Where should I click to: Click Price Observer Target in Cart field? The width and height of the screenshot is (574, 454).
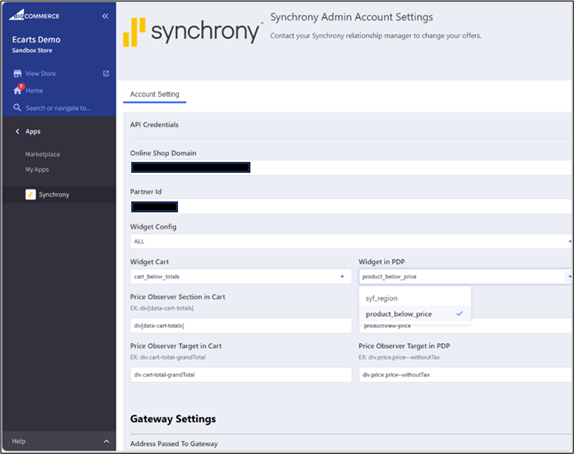(x=241, y=375)
